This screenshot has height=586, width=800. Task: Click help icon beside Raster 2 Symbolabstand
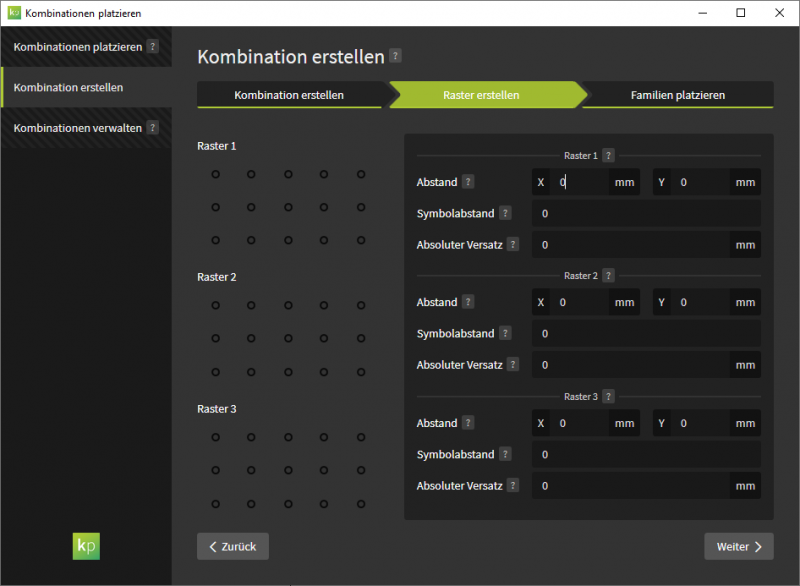[x=505, y=334]
